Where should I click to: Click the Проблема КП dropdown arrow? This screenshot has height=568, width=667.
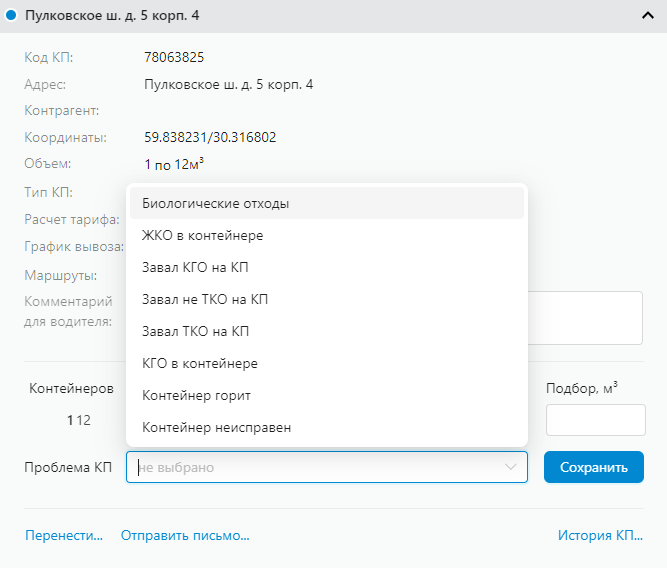(511, 467)
